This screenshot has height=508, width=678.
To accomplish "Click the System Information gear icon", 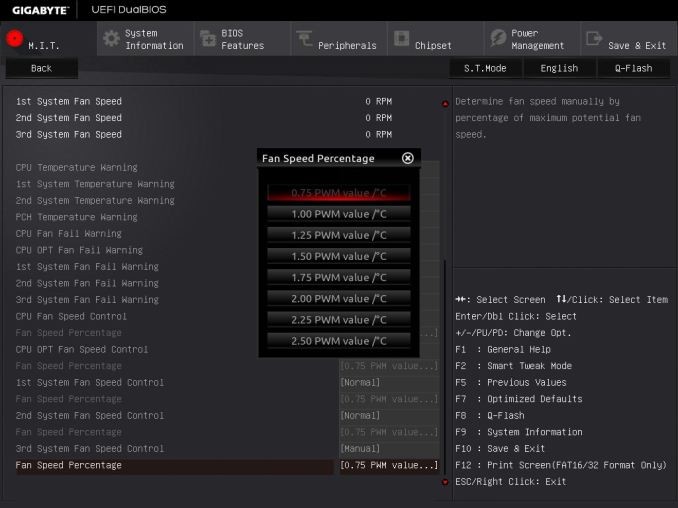I will tap(111, 38).
